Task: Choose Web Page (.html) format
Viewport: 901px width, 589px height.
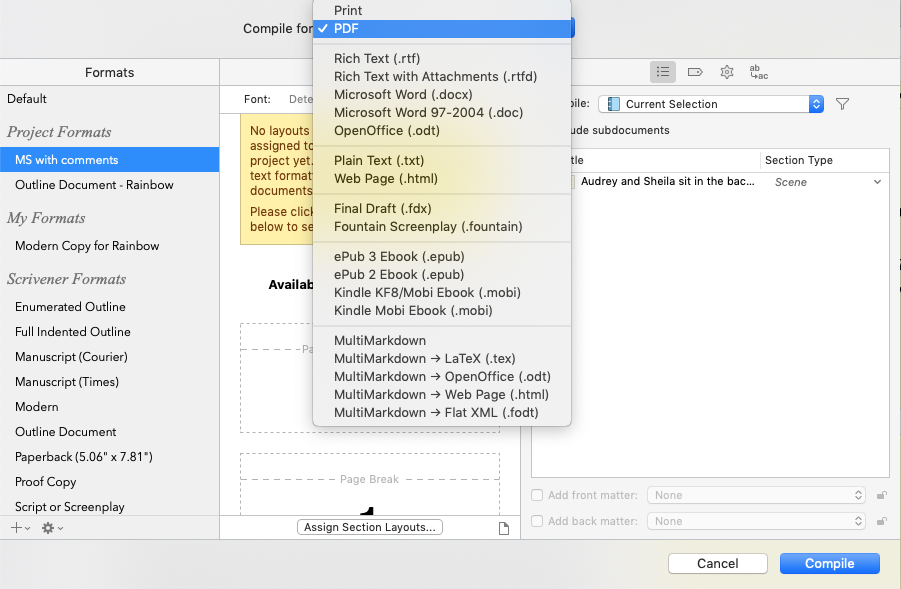Action: pyautogui.click(x=442, y=179)
